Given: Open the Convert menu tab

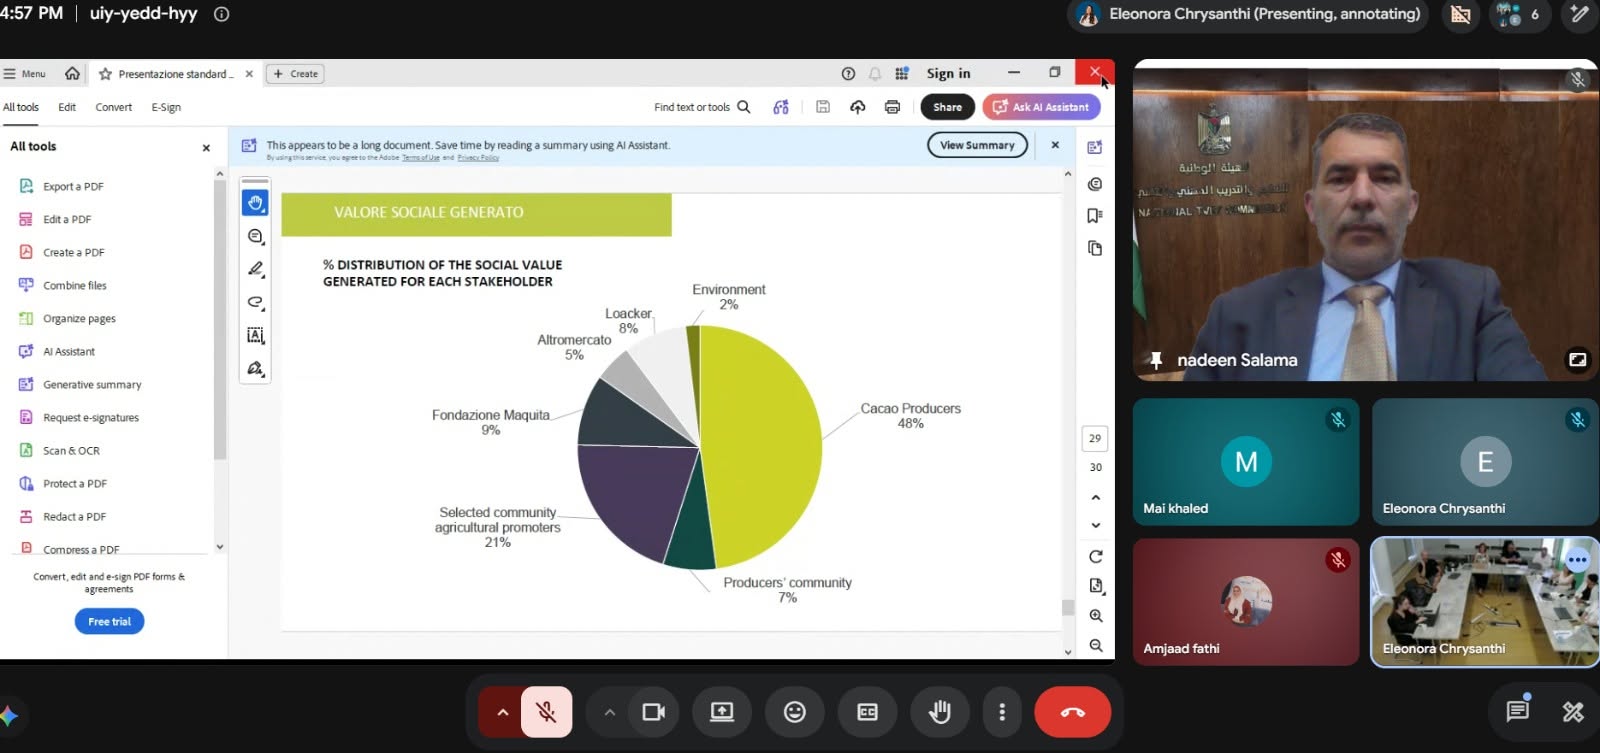Looking at the screenshot, I should point(113,107).
